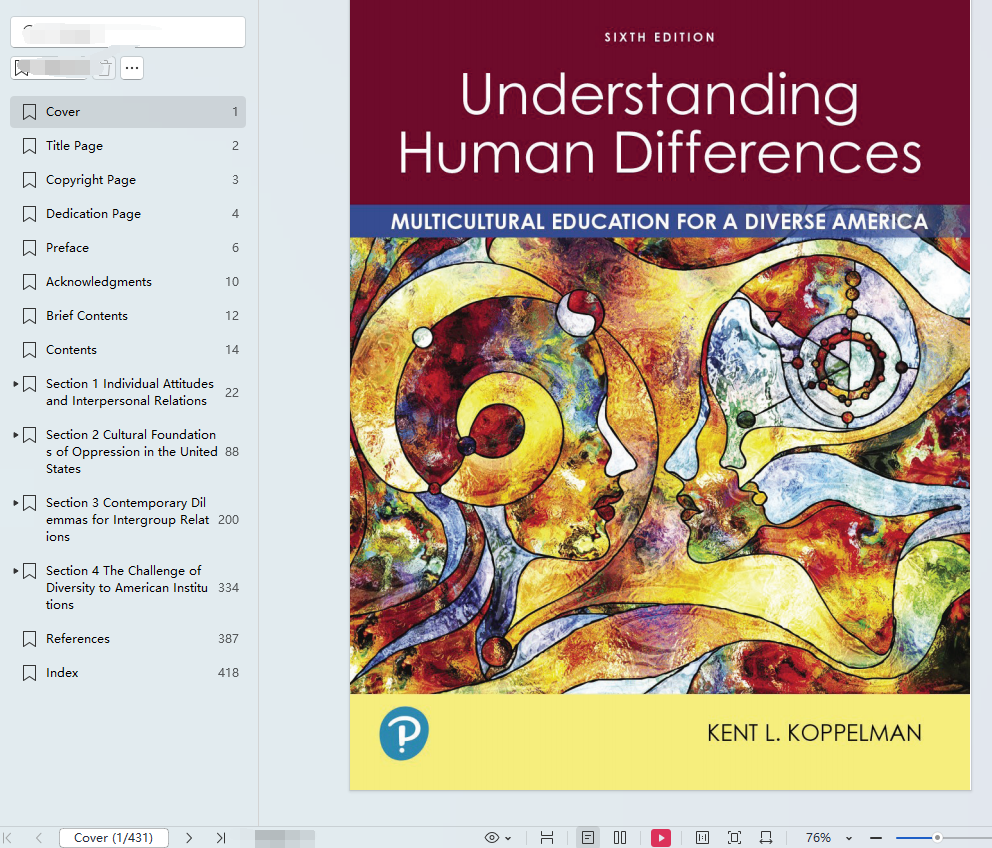Click the add bookmark button
Image resolution: width=992 pixels, height=848 pixels.
51,68
